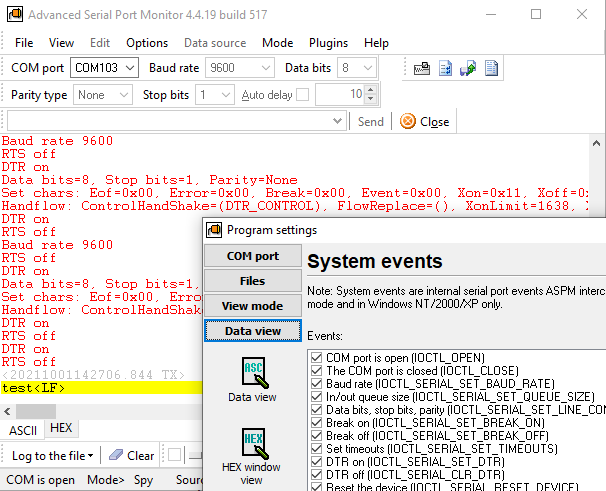Open the Stop bits dropdown
The width and height of the screenshot is (606, 491).
click(x=226, y=95)
